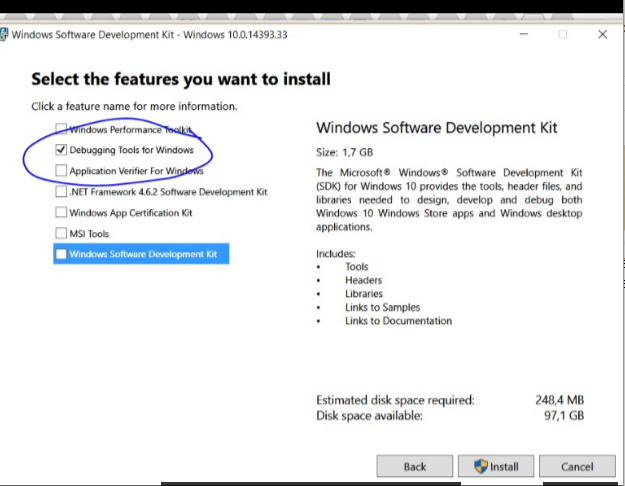625x486 pixels.
Task: Check the .NET Framework 4.6.2 SDK checkbox
Action: click(x=61, y=192)
